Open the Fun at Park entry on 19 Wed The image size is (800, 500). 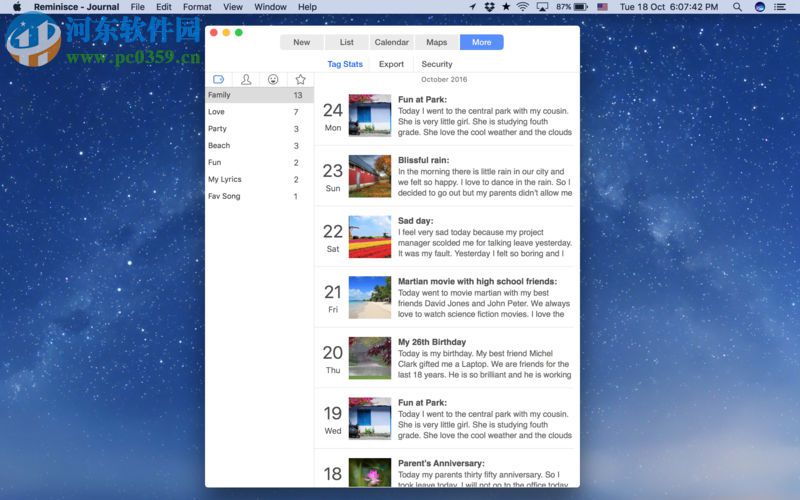coord(444,419)
